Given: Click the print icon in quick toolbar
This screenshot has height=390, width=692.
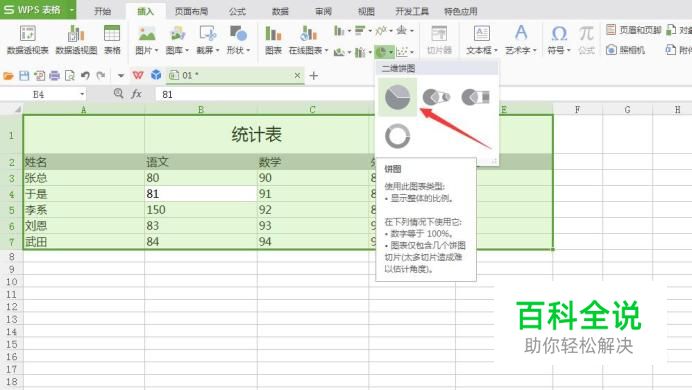Looking at the screenshot, I should coord(54,76).
